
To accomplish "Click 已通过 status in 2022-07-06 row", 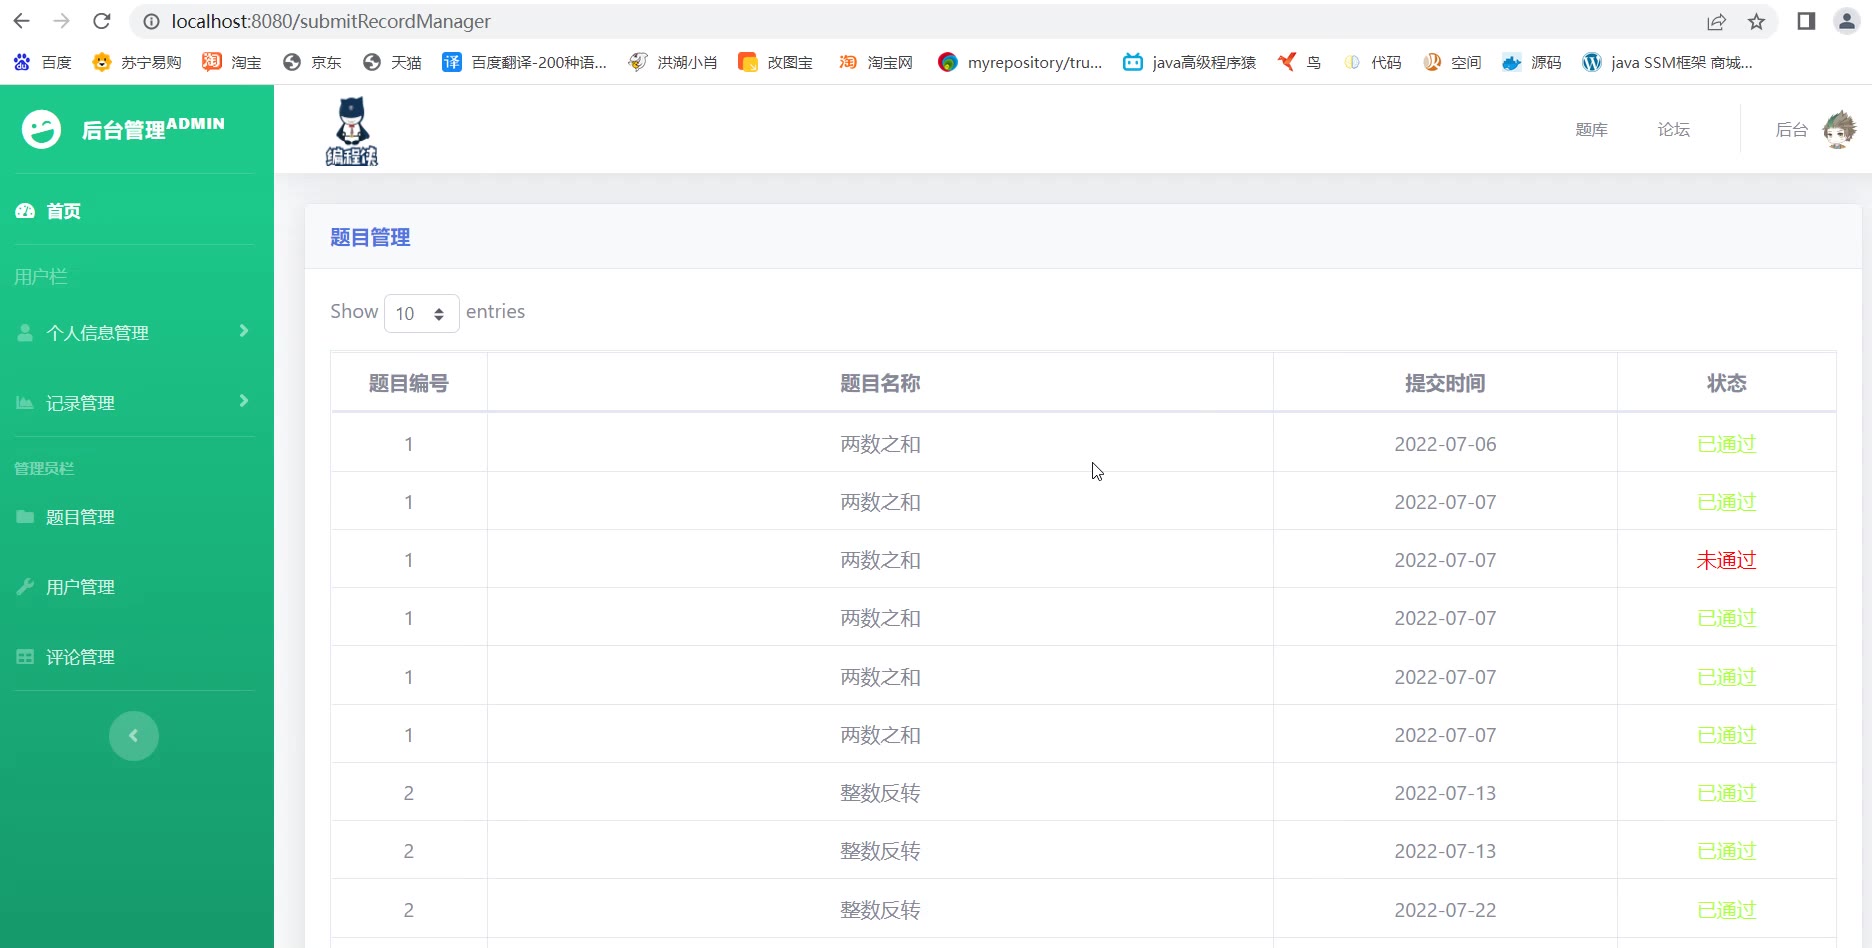I will point(1726,444).
